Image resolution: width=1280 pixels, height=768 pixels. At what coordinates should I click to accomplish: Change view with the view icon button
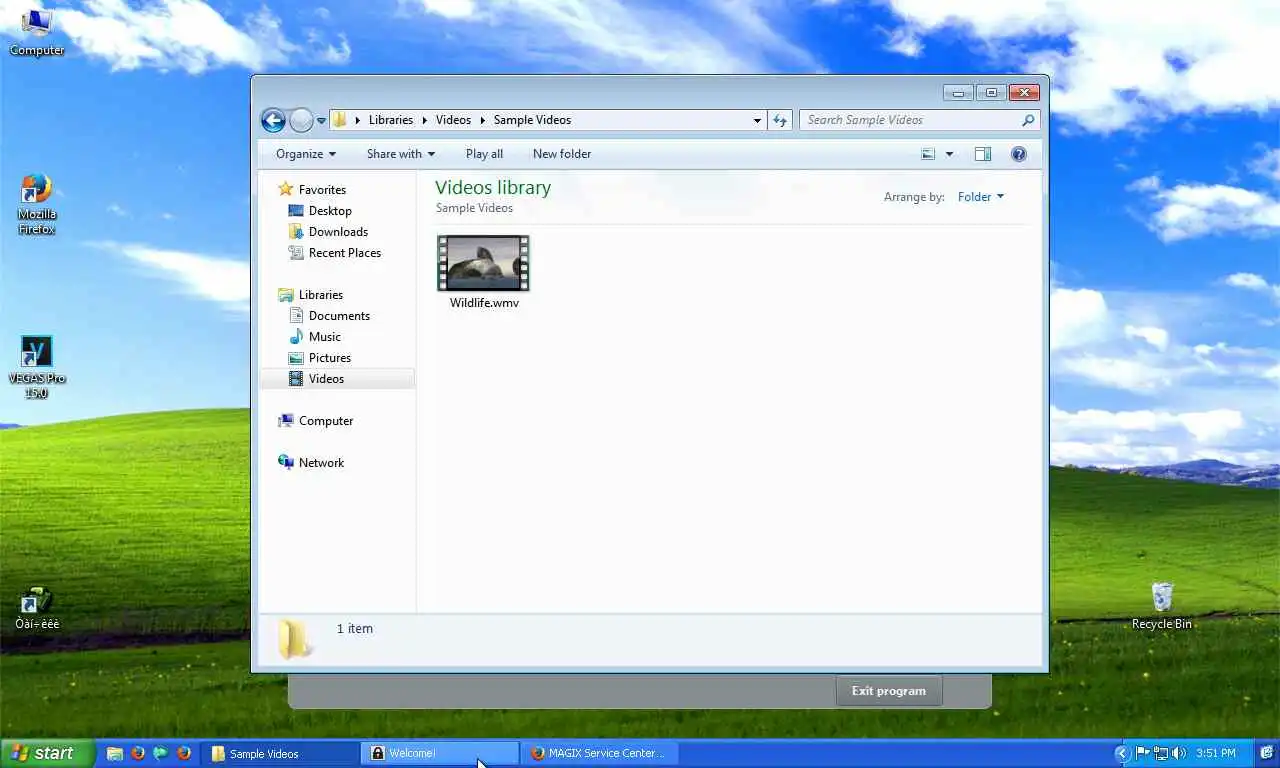(928, 154)
